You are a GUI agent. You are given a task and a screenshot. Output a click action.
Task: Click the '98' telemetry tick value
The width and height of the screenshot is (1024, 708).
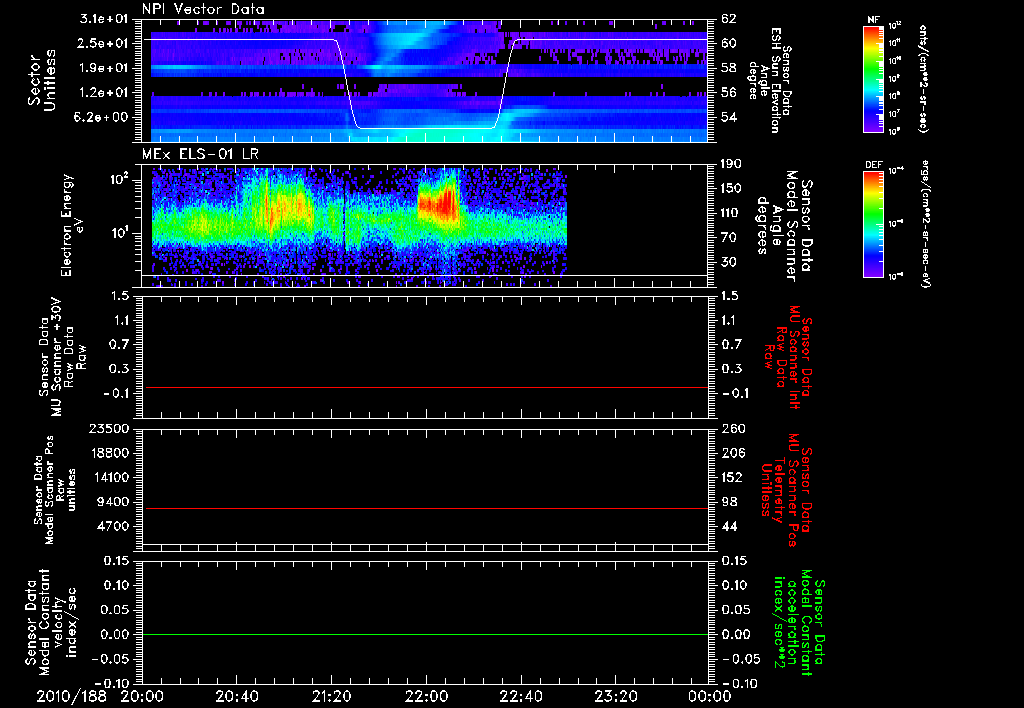click(x=729, y=502)
